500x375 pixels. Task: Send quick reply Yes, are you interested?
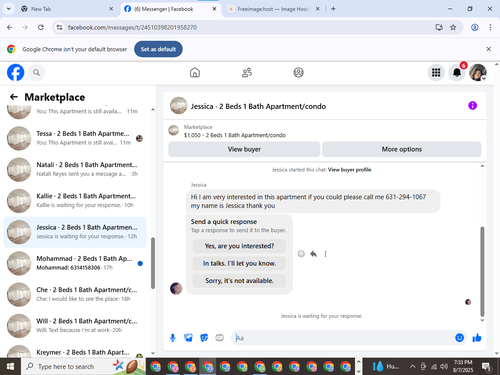(x=239, y=246)
